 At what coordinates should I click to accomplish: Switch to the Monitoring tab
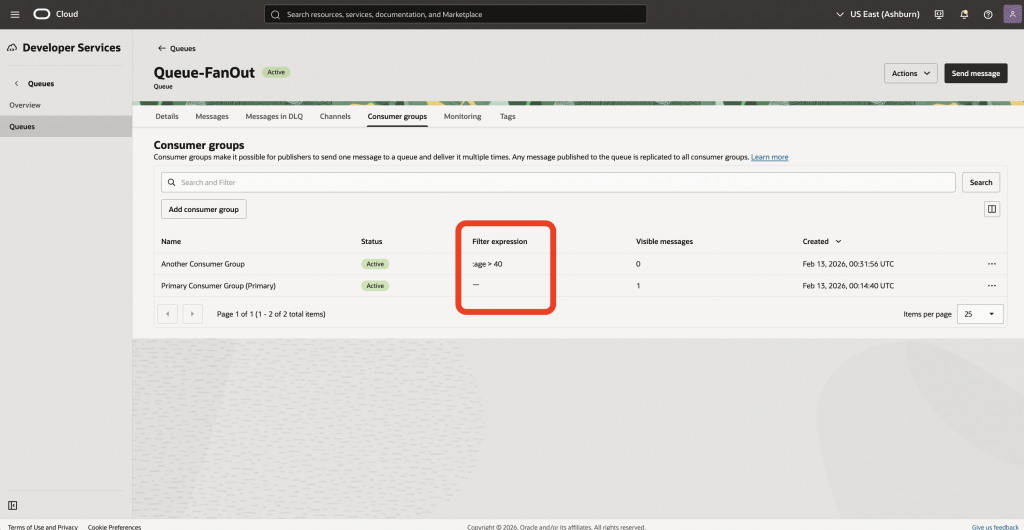[x=462, y=116]
